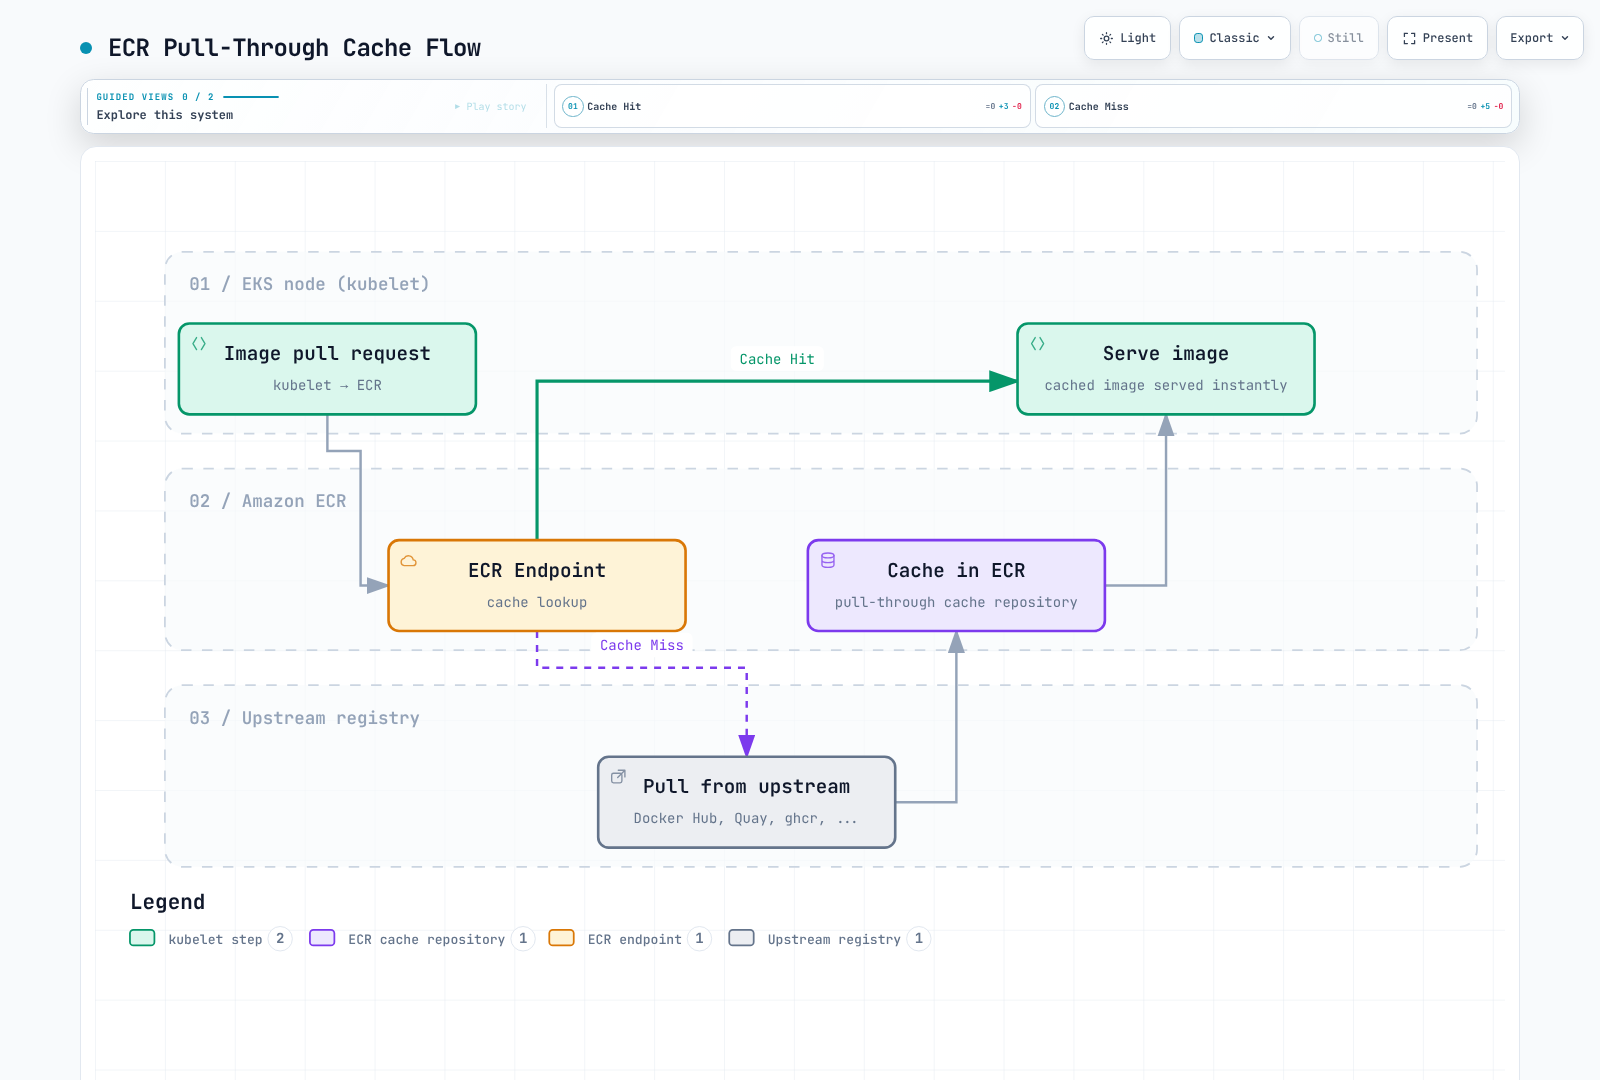Open the Export dropdown menu
This screenshot has height=1080, width=1600.
(1539, 38)
